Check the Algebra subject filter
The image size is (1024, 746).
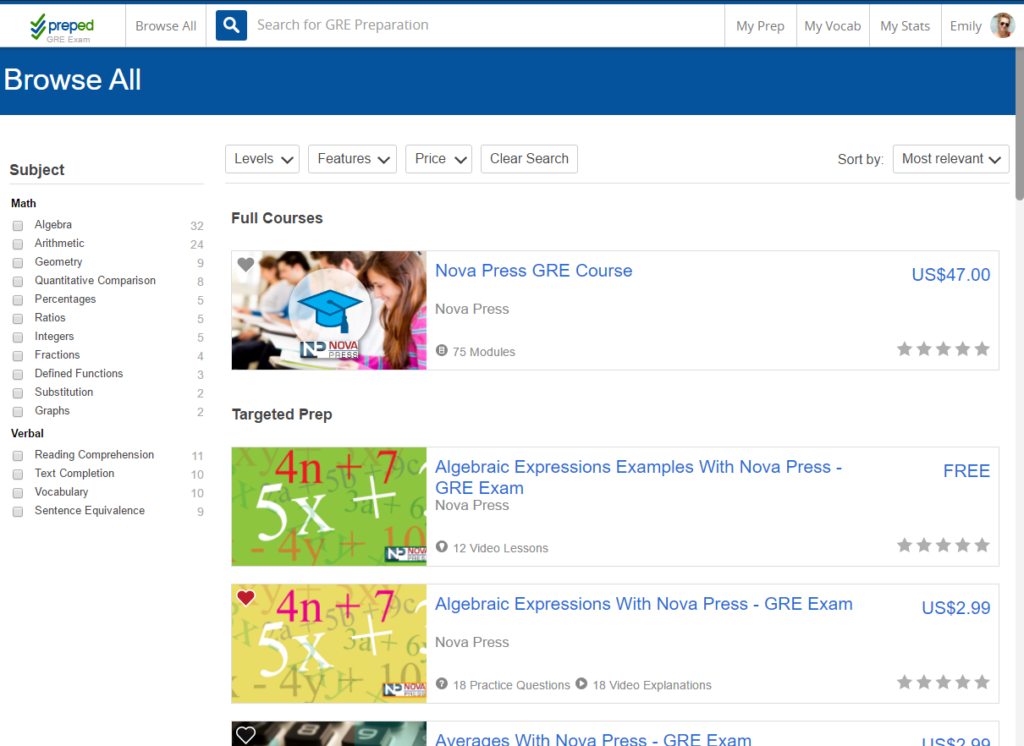point(18,225)
